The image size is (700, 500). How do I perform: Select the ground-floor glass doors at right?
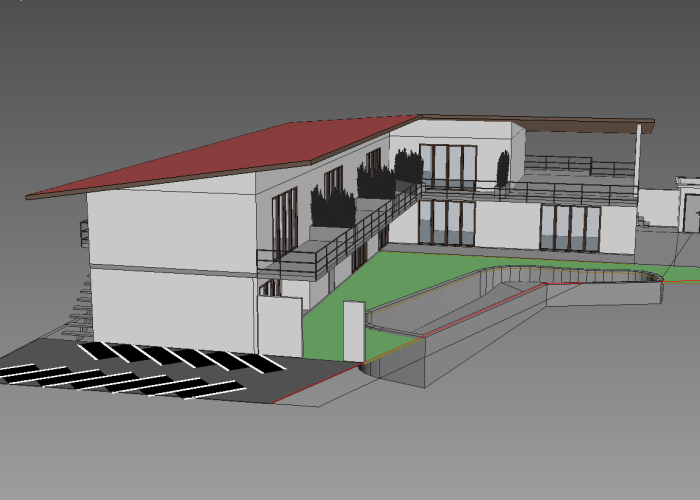coord(570,229)
